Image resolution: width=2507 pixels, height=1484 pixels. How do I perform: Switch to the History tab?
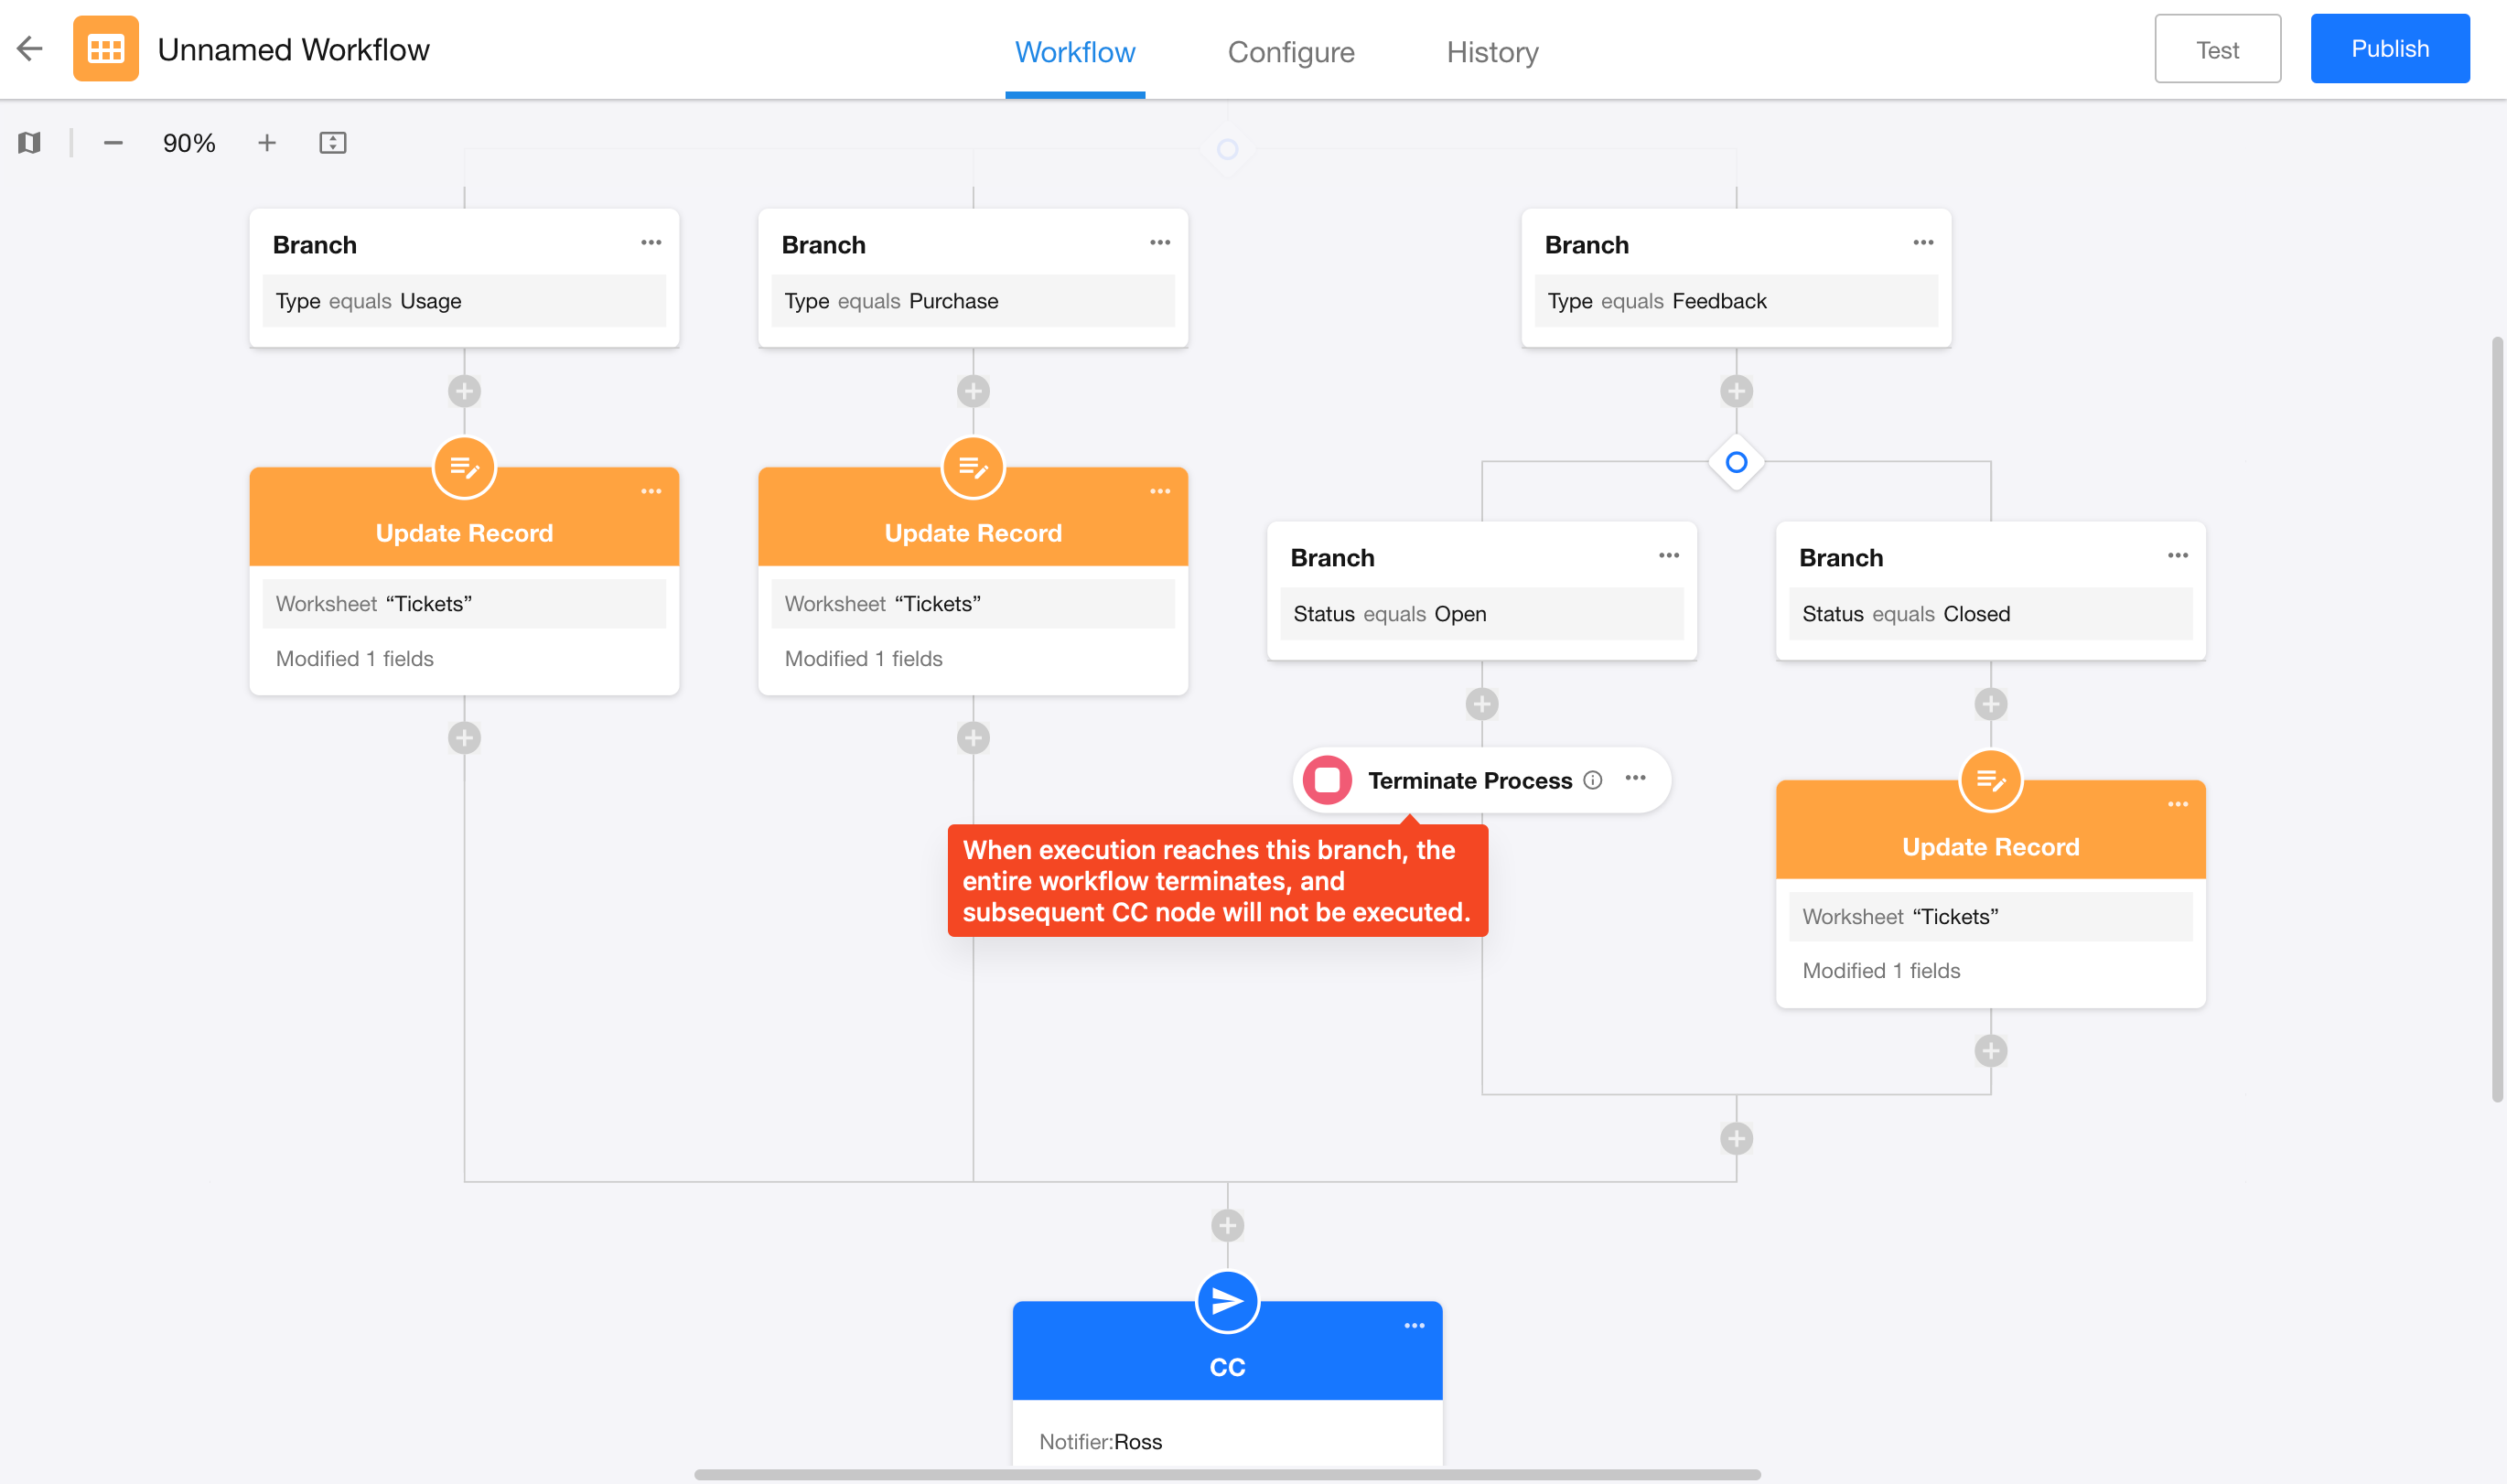click(x=1492, y=52)
